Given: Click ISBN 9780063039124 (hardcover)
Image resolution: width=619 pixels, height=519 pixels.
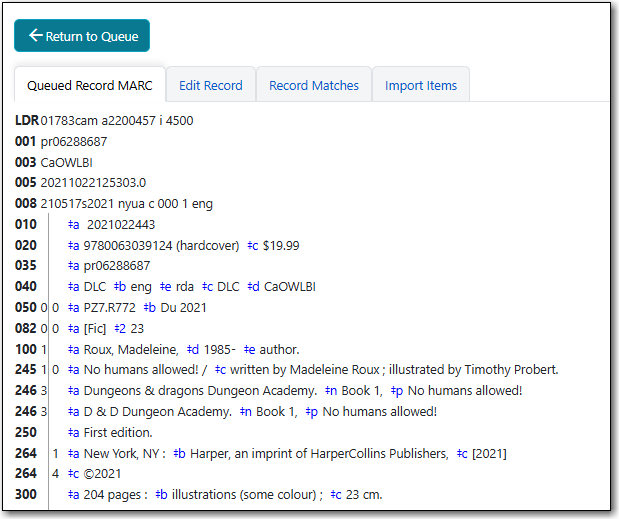Looking at the screenshot, I should pos(161,245).
